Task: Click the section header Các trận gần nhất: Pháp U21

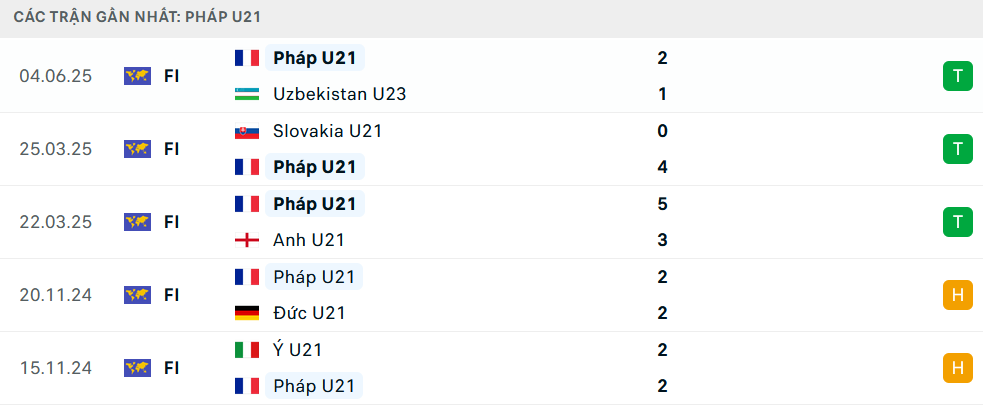Action: click(x=137, y=17)
